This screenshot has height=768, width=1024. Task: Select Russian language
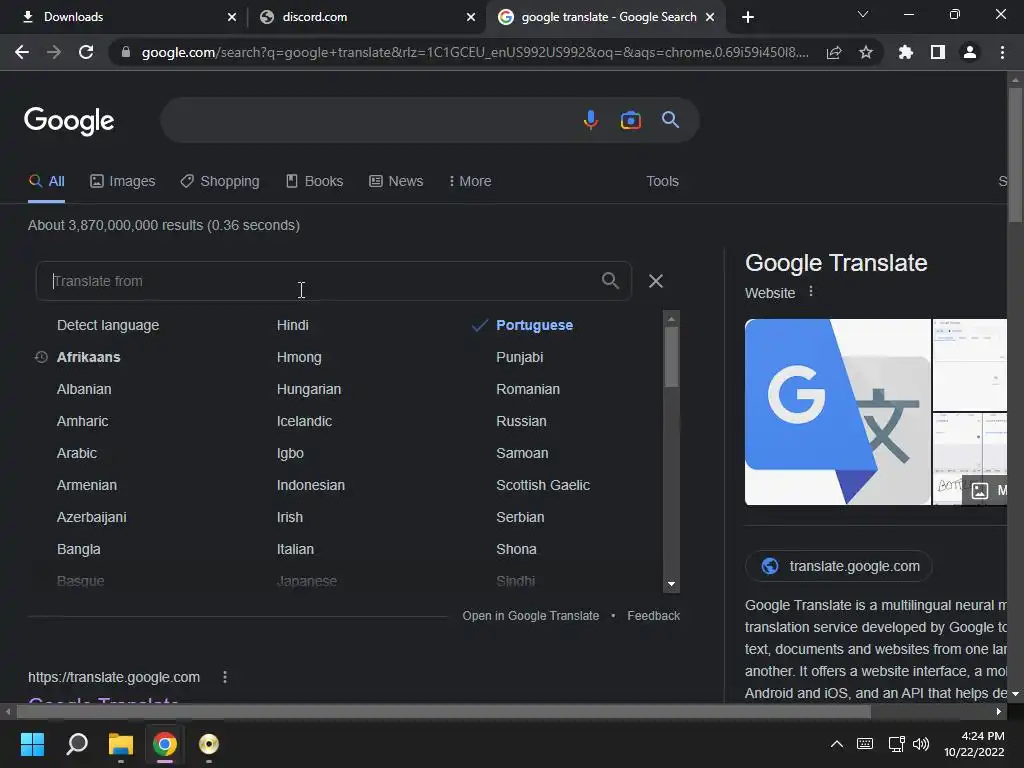click(x=521, y=421)
